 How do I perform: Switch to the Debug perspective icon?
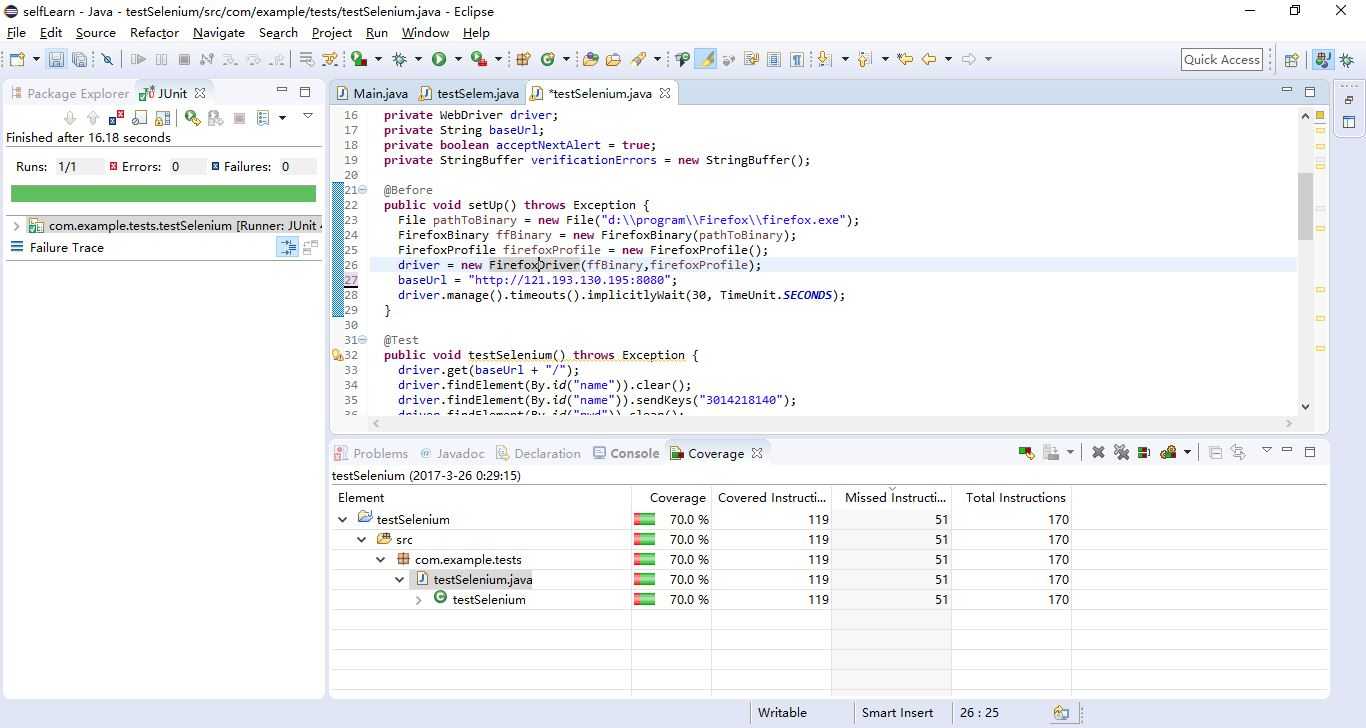click(x=1347, y=60)
